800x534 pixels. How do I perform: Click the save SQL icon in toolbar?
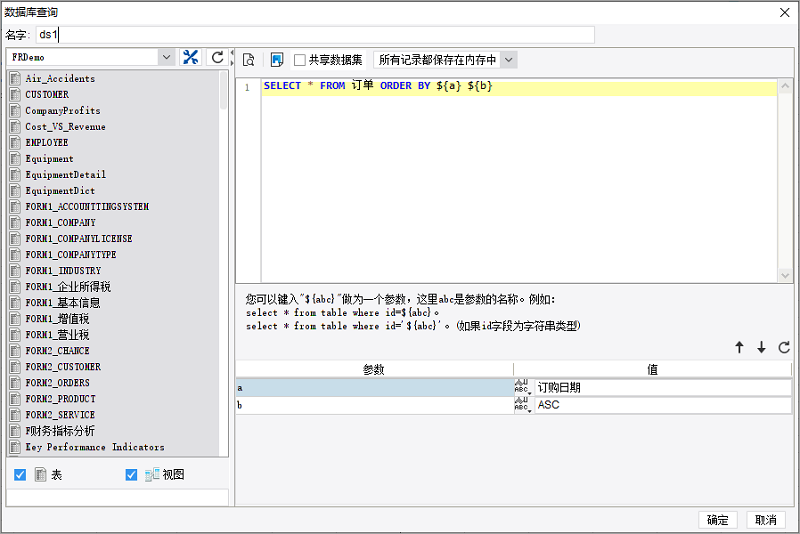[277, 60]
